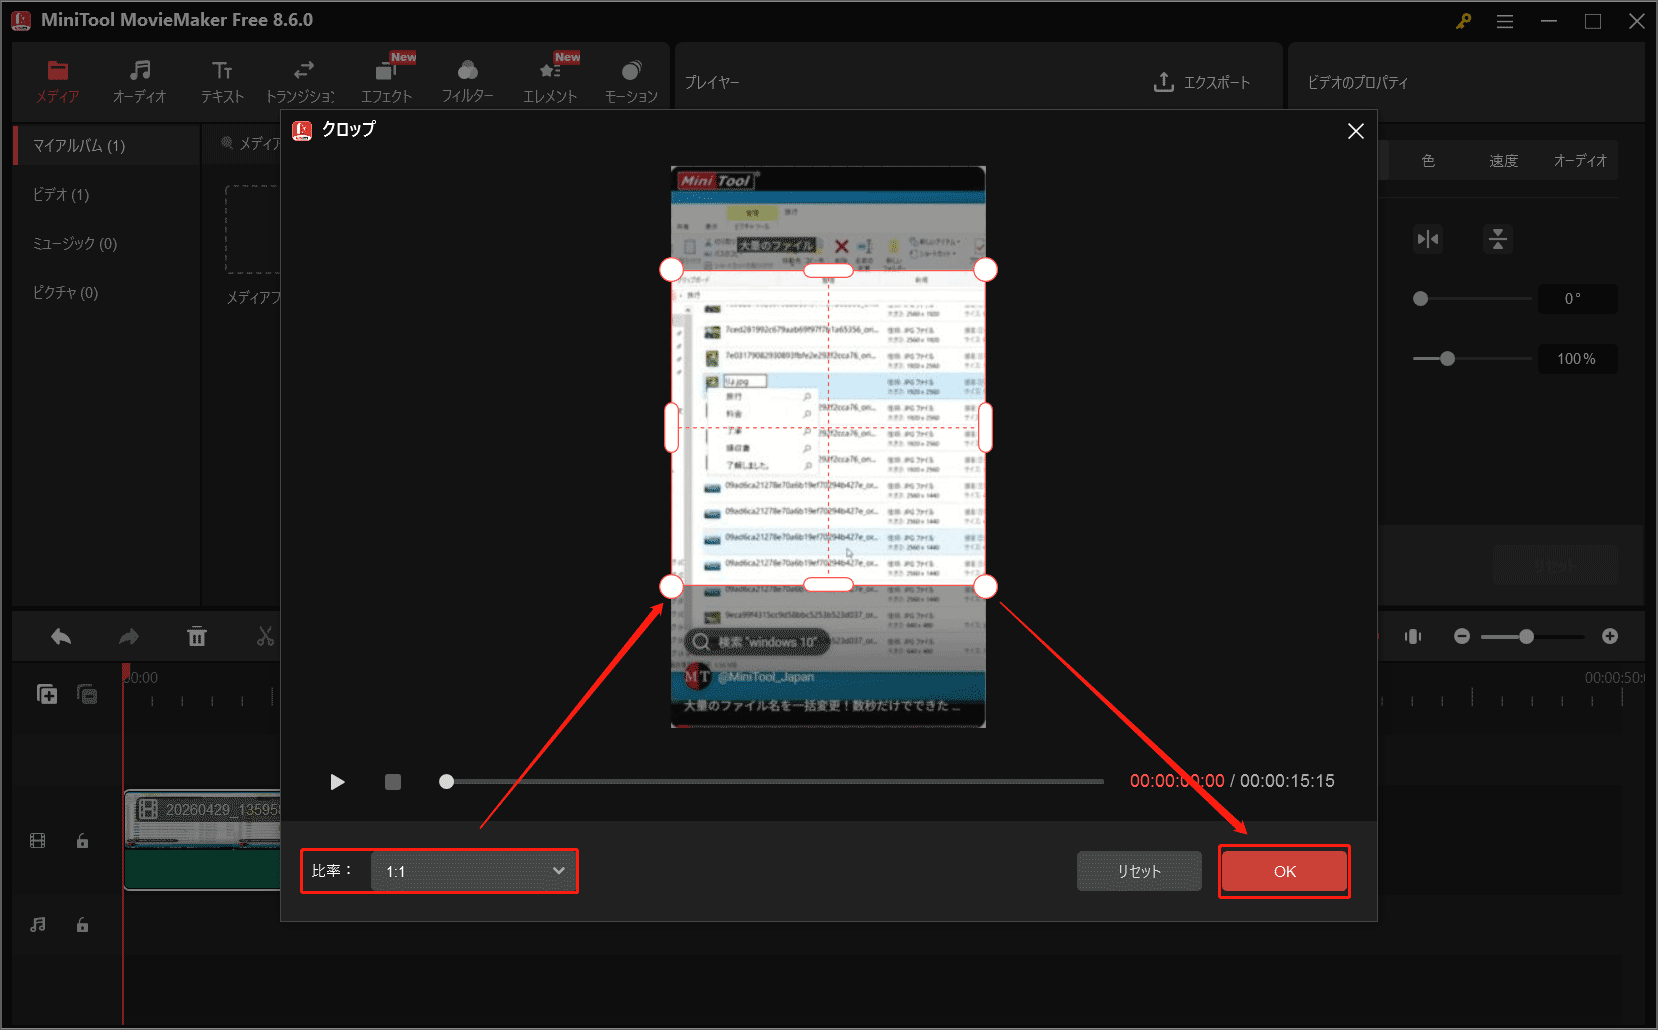Click the Delete trash icon

point(197,637)
